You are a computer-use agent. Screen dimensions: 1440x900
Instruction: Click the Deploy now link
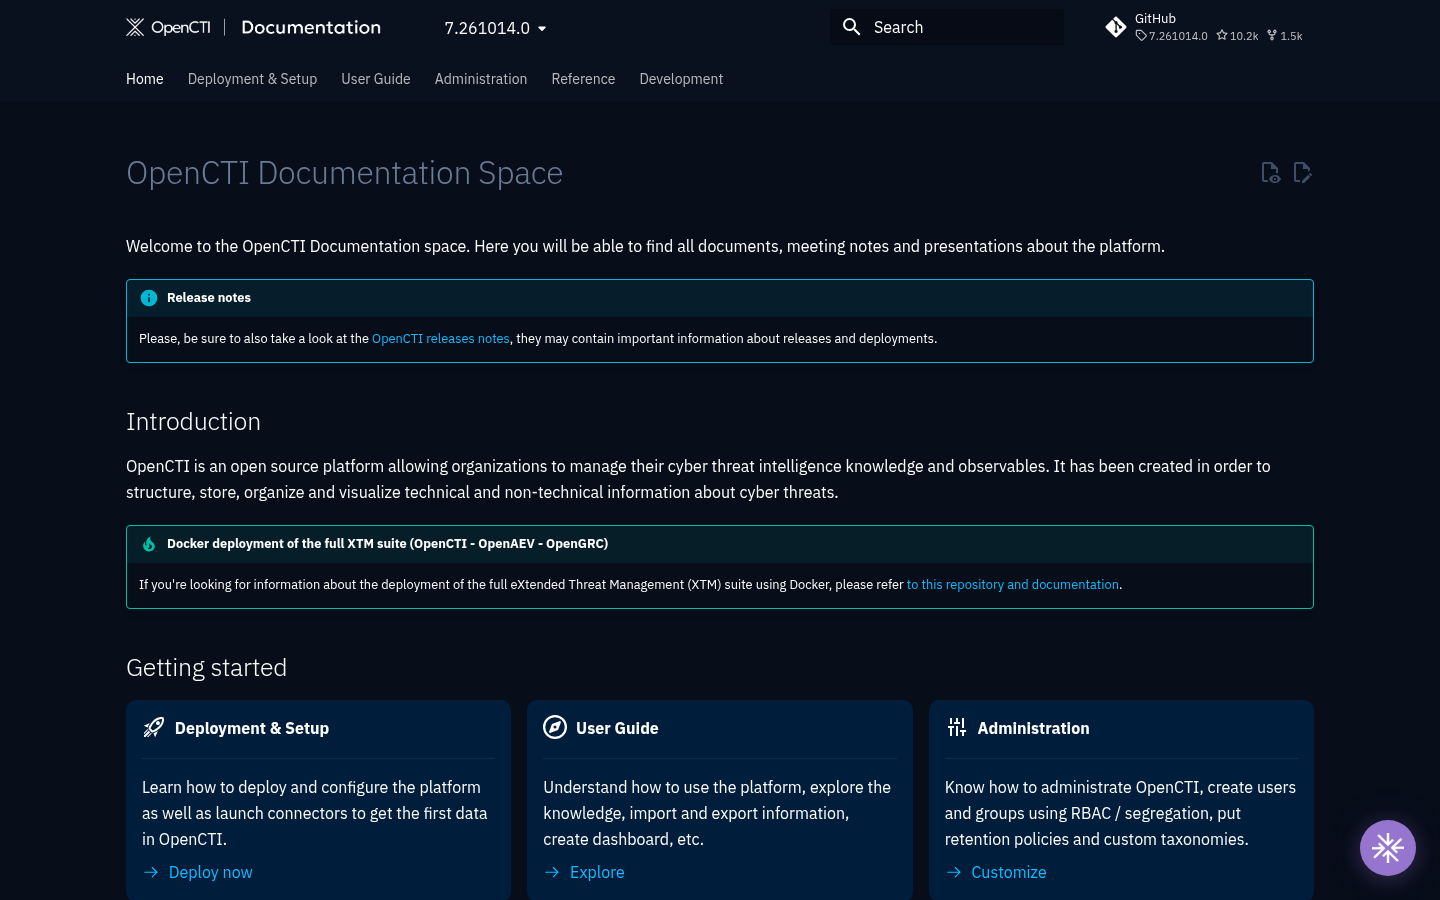click(211, 872)
